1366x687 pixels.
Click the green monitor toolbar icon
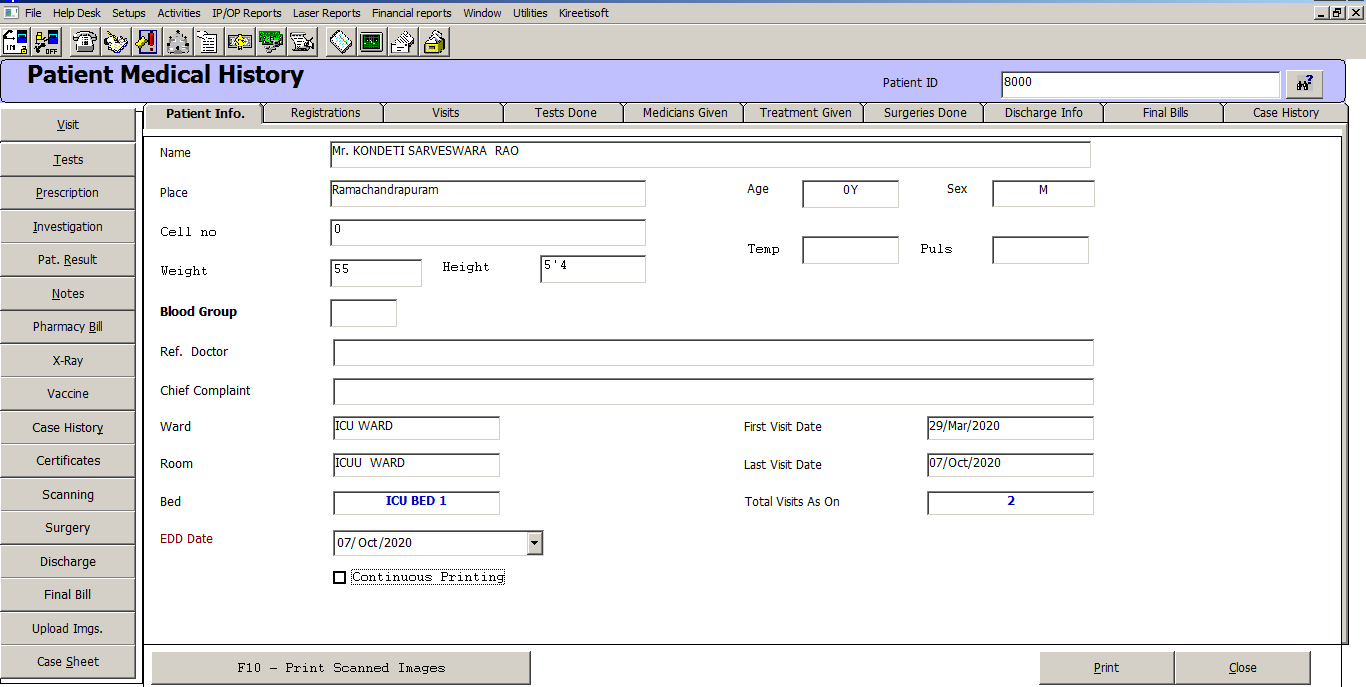click(371, 42)
